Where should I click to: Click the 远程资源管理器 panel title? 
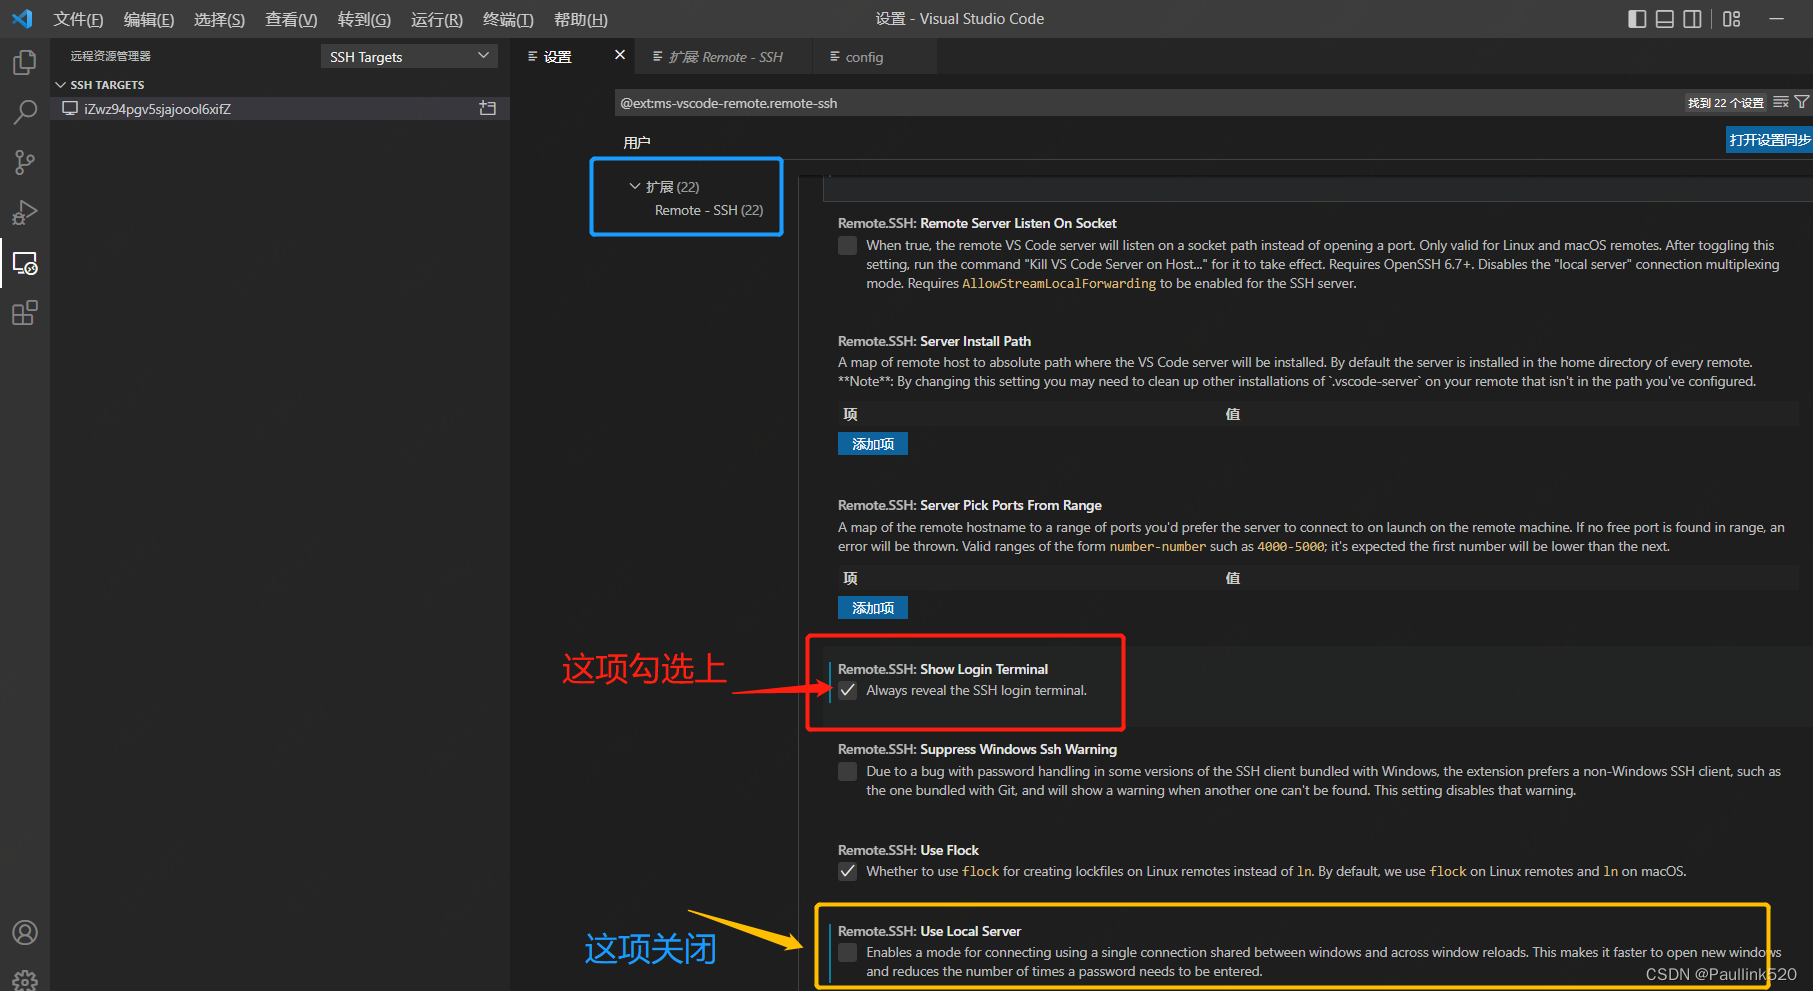[111, 56]
